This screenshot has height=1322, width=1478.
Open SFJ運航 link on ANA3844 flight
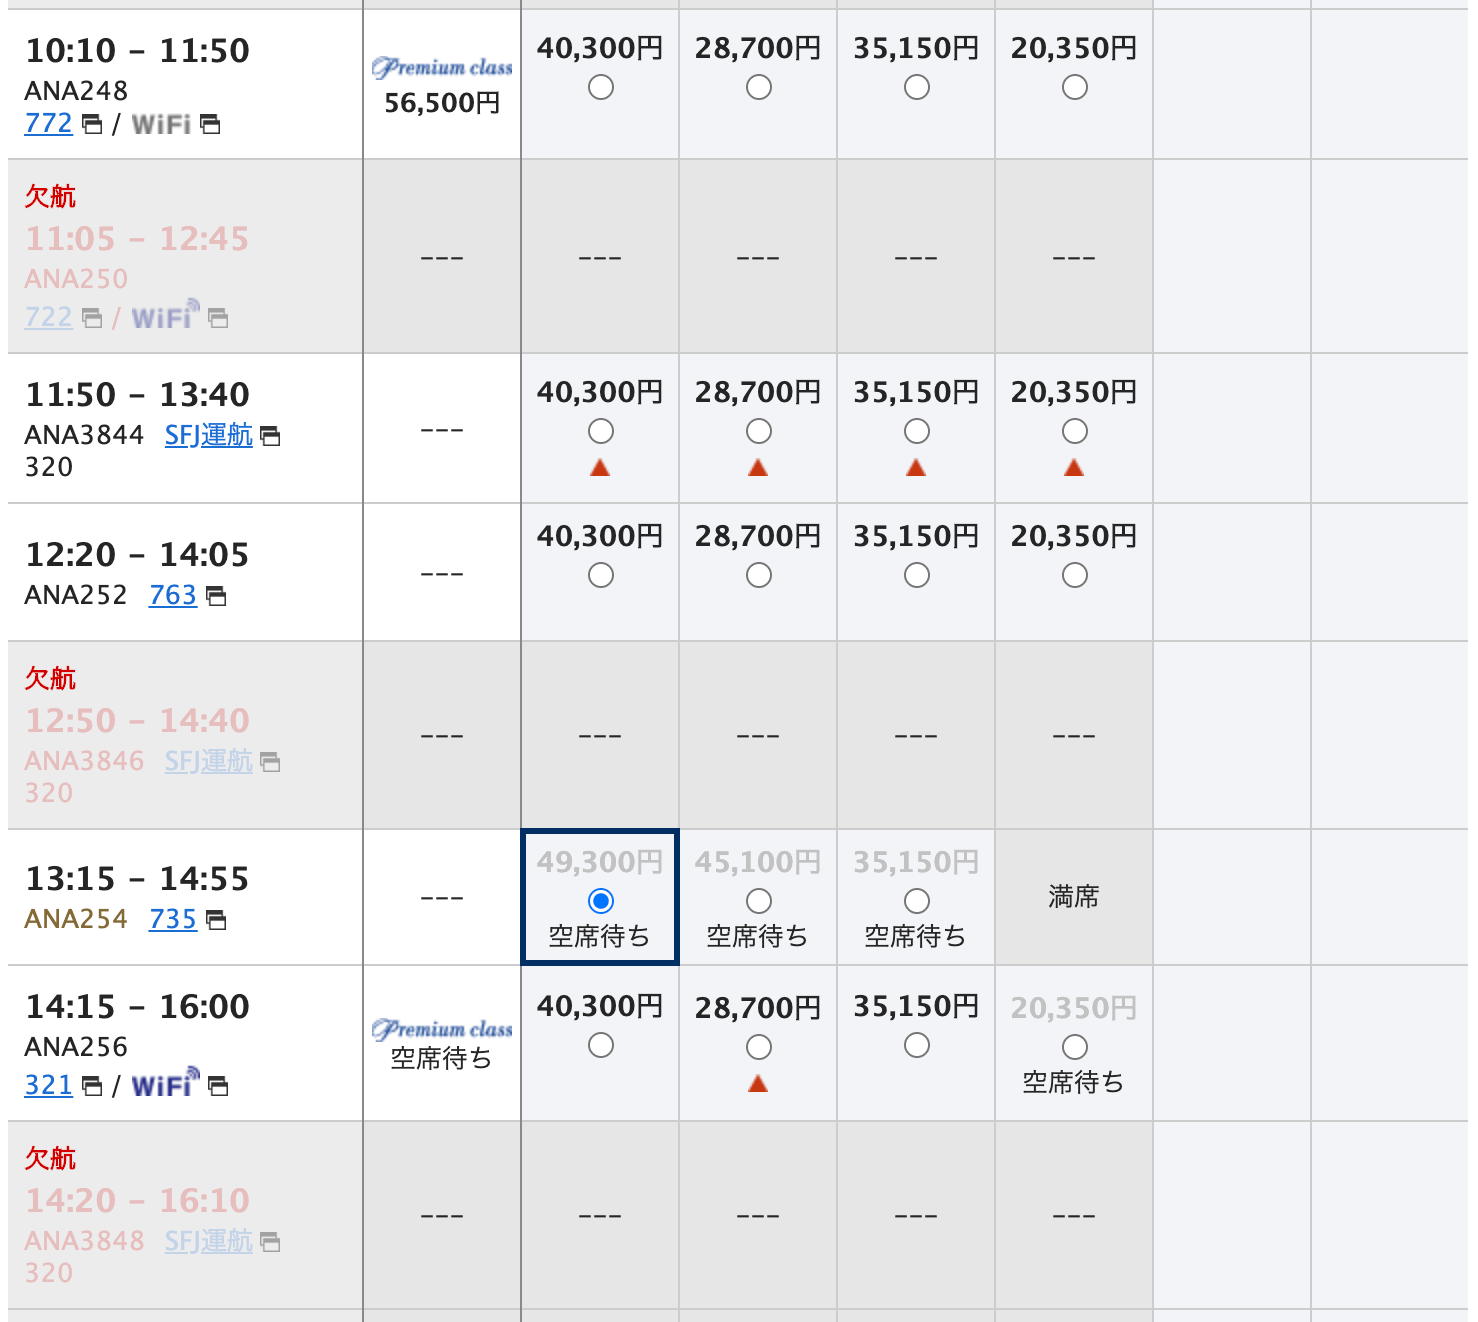pos(209,435)
